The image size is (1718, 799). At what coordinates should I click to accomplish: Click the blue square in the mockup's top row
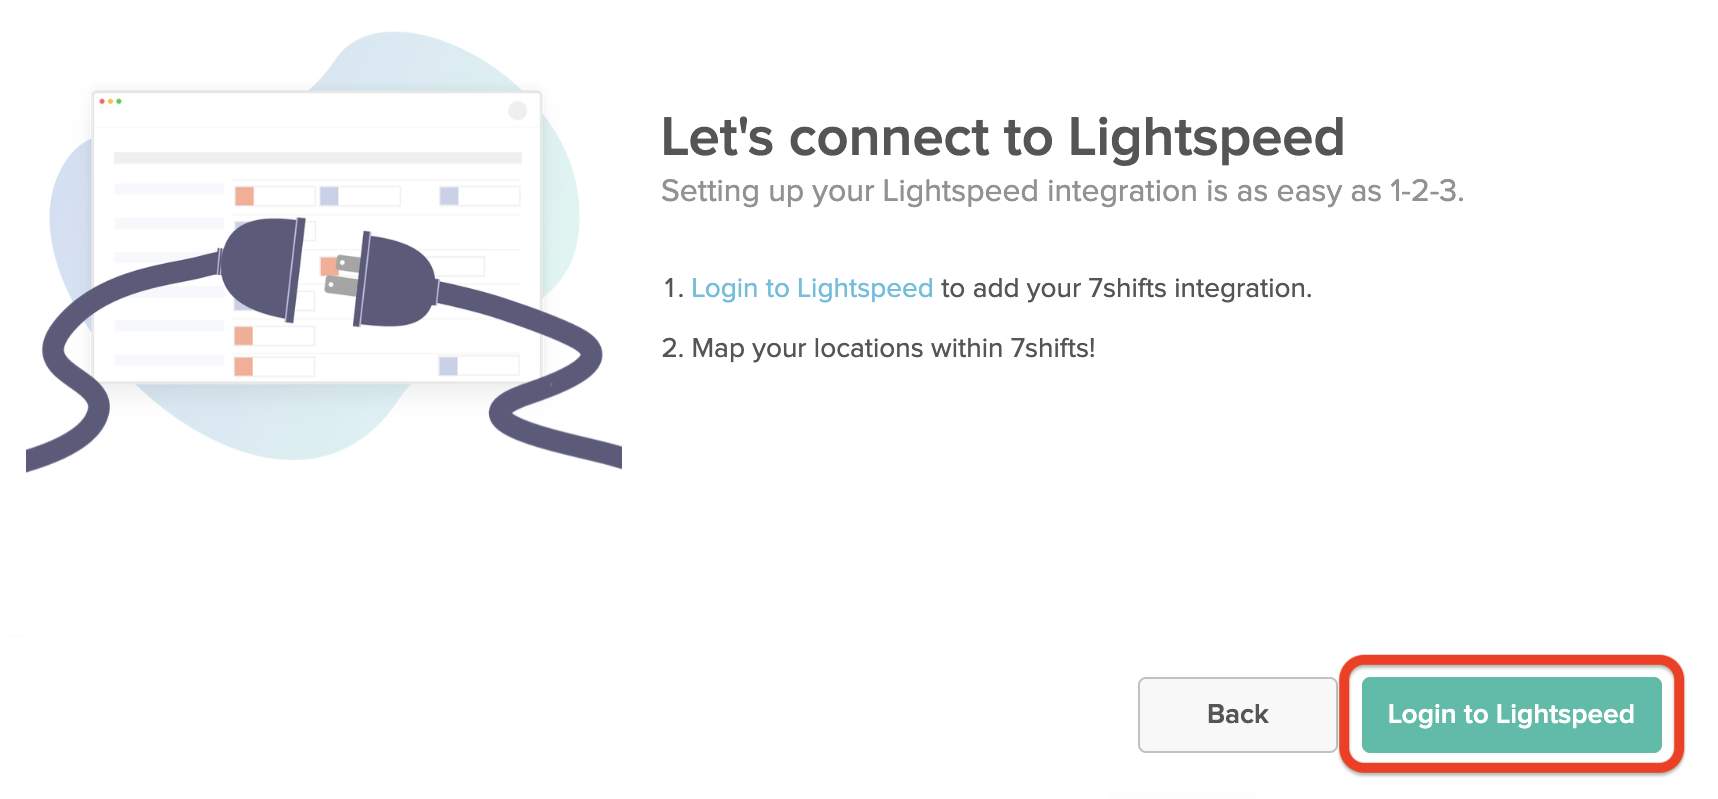328,195
